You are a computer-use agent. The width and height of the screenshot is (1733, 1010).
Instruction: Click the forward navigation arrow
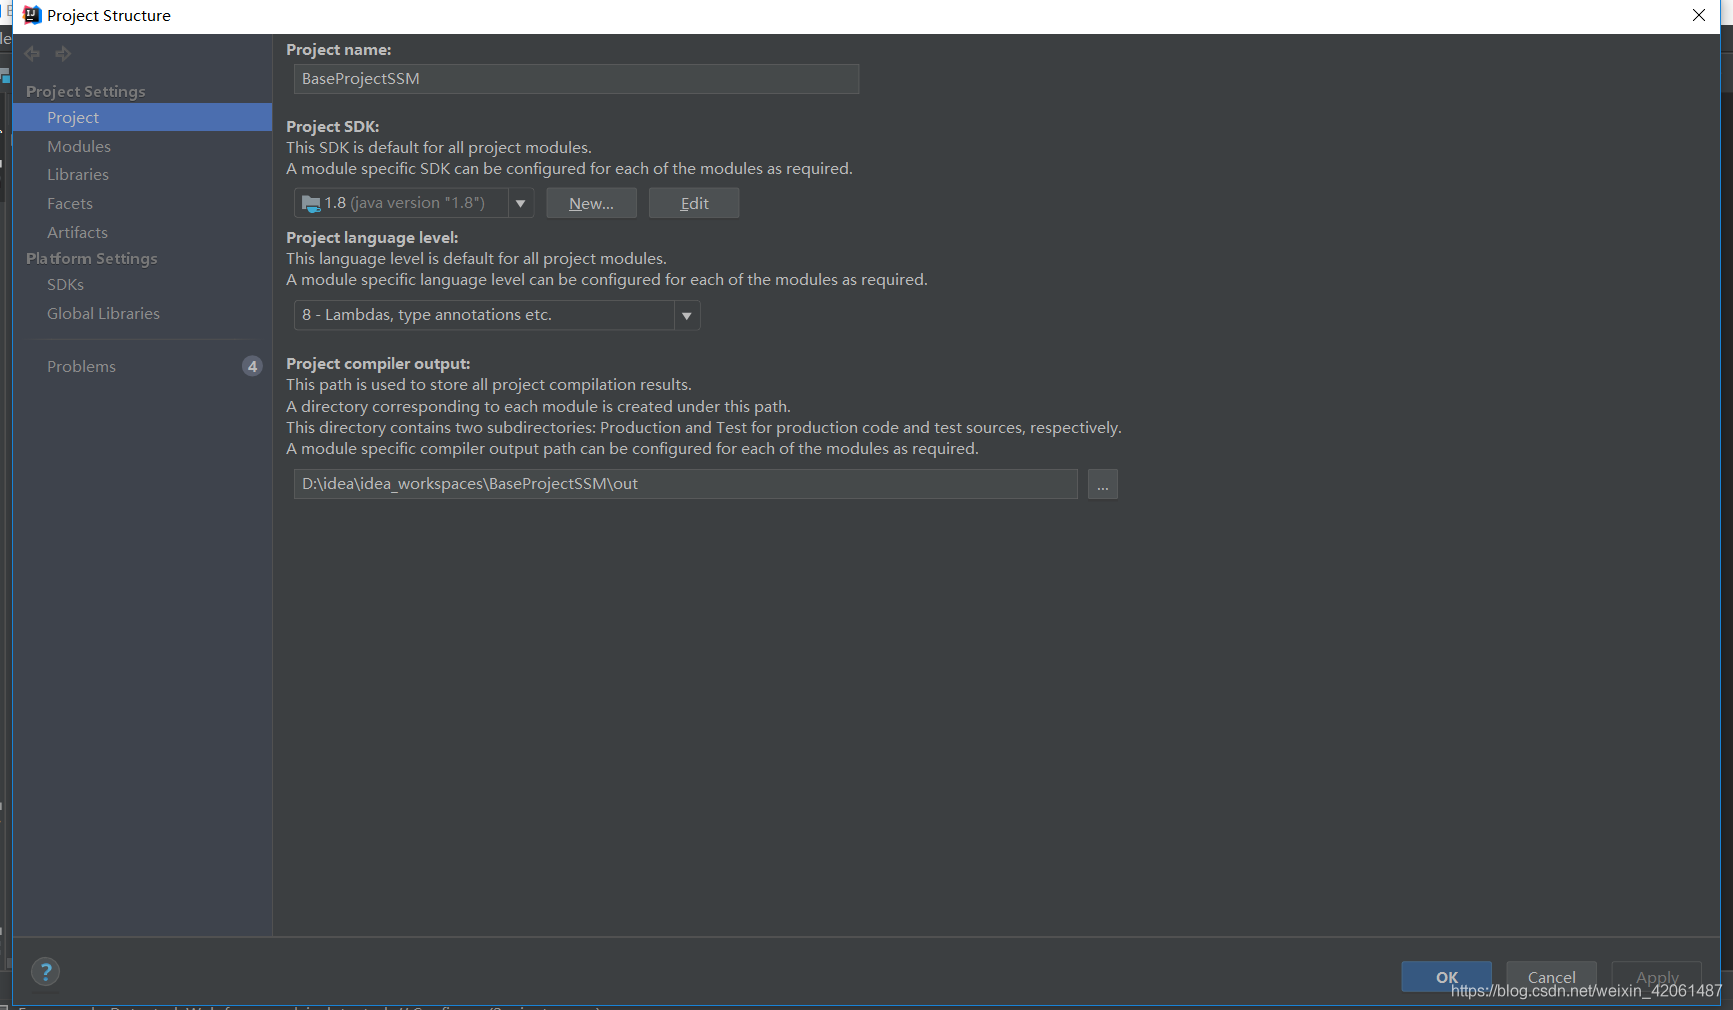coord(63,54)
